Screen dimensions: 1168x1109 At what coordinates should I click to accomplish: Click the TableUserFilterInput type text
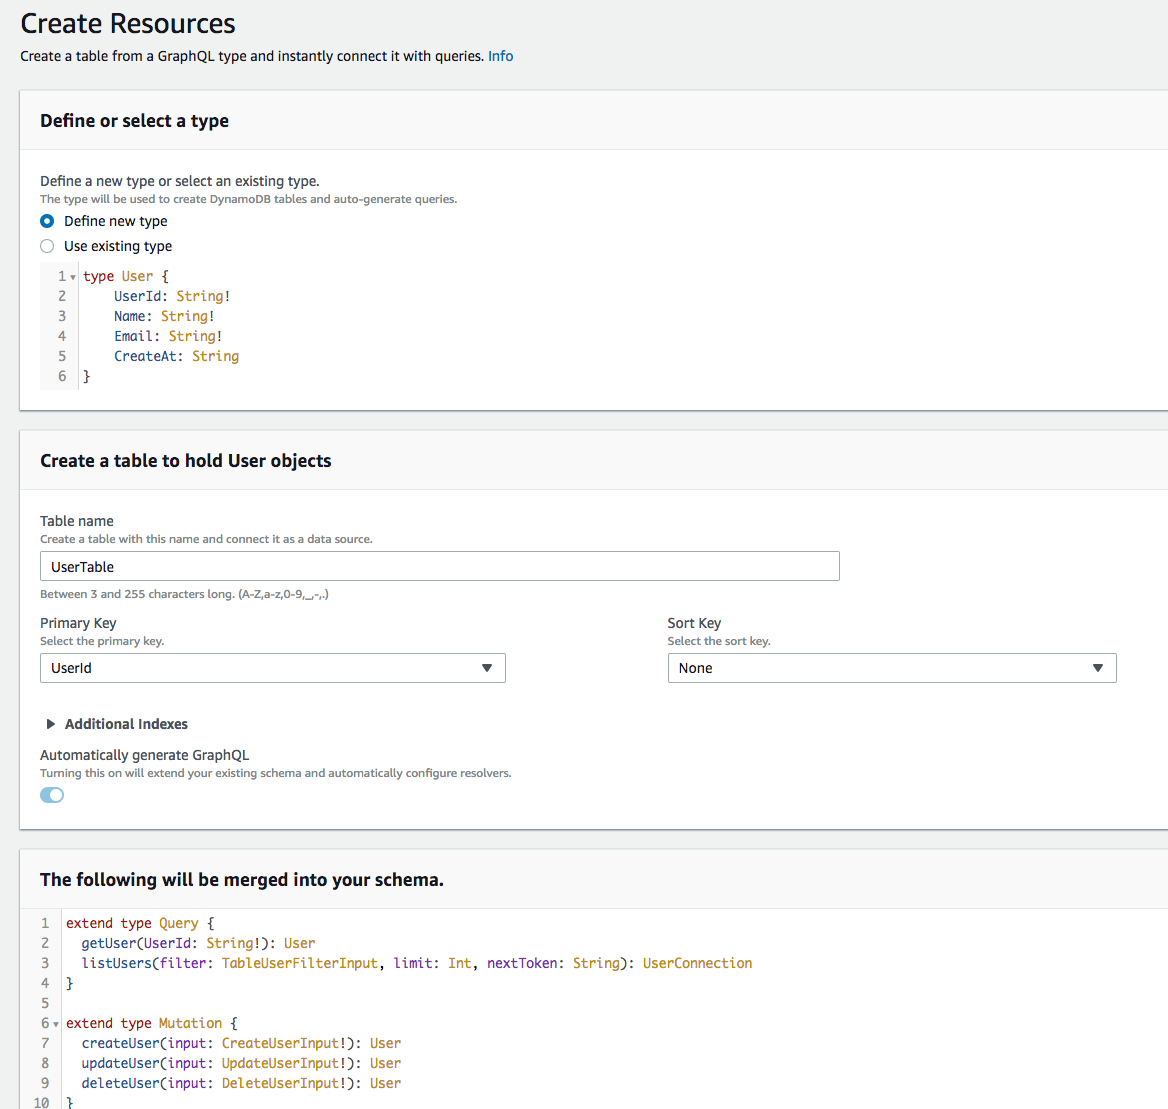click(299, 964)
